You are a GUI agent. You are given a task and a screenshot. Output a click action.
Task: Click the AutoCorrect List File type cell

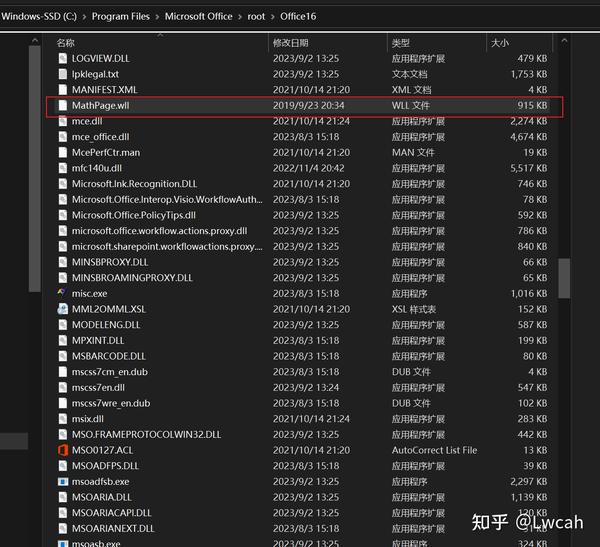coord(434,450)
